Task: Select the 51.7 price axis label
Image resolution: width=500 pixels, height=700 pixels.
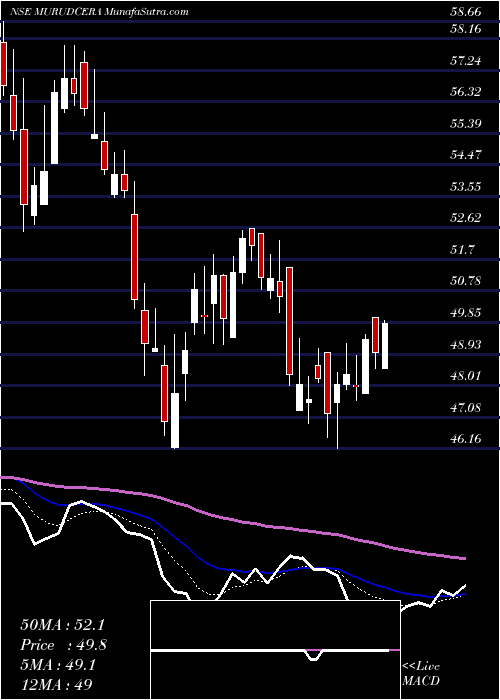Action: 462,249
